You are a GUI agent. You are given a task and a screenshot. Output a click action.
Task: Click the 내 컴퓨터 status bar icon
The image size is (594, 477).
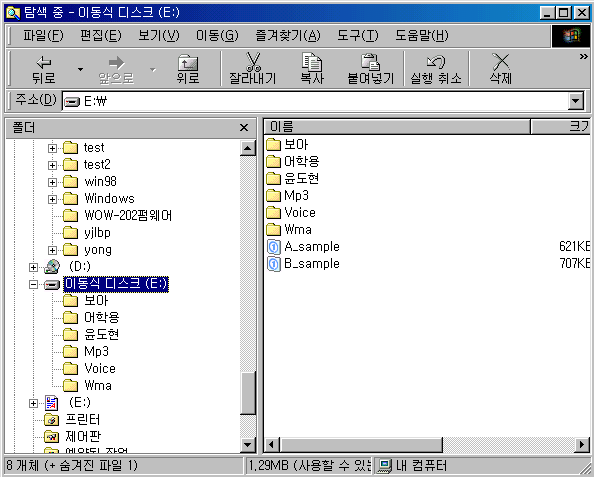[385, 466]
